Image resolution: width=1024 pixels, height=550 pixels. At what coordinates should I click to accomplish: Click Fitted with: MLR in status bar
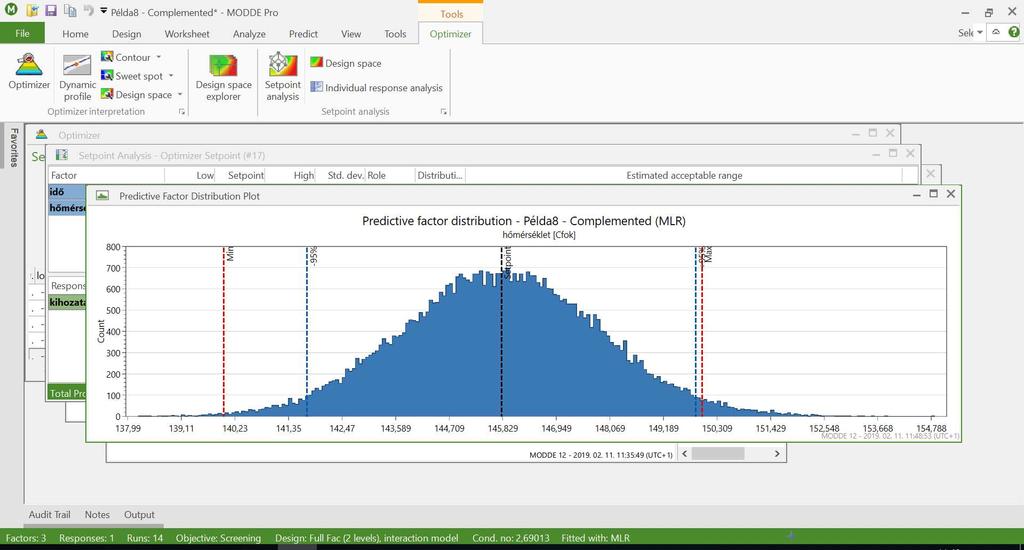pyautogui.click(x=596, y=538)
